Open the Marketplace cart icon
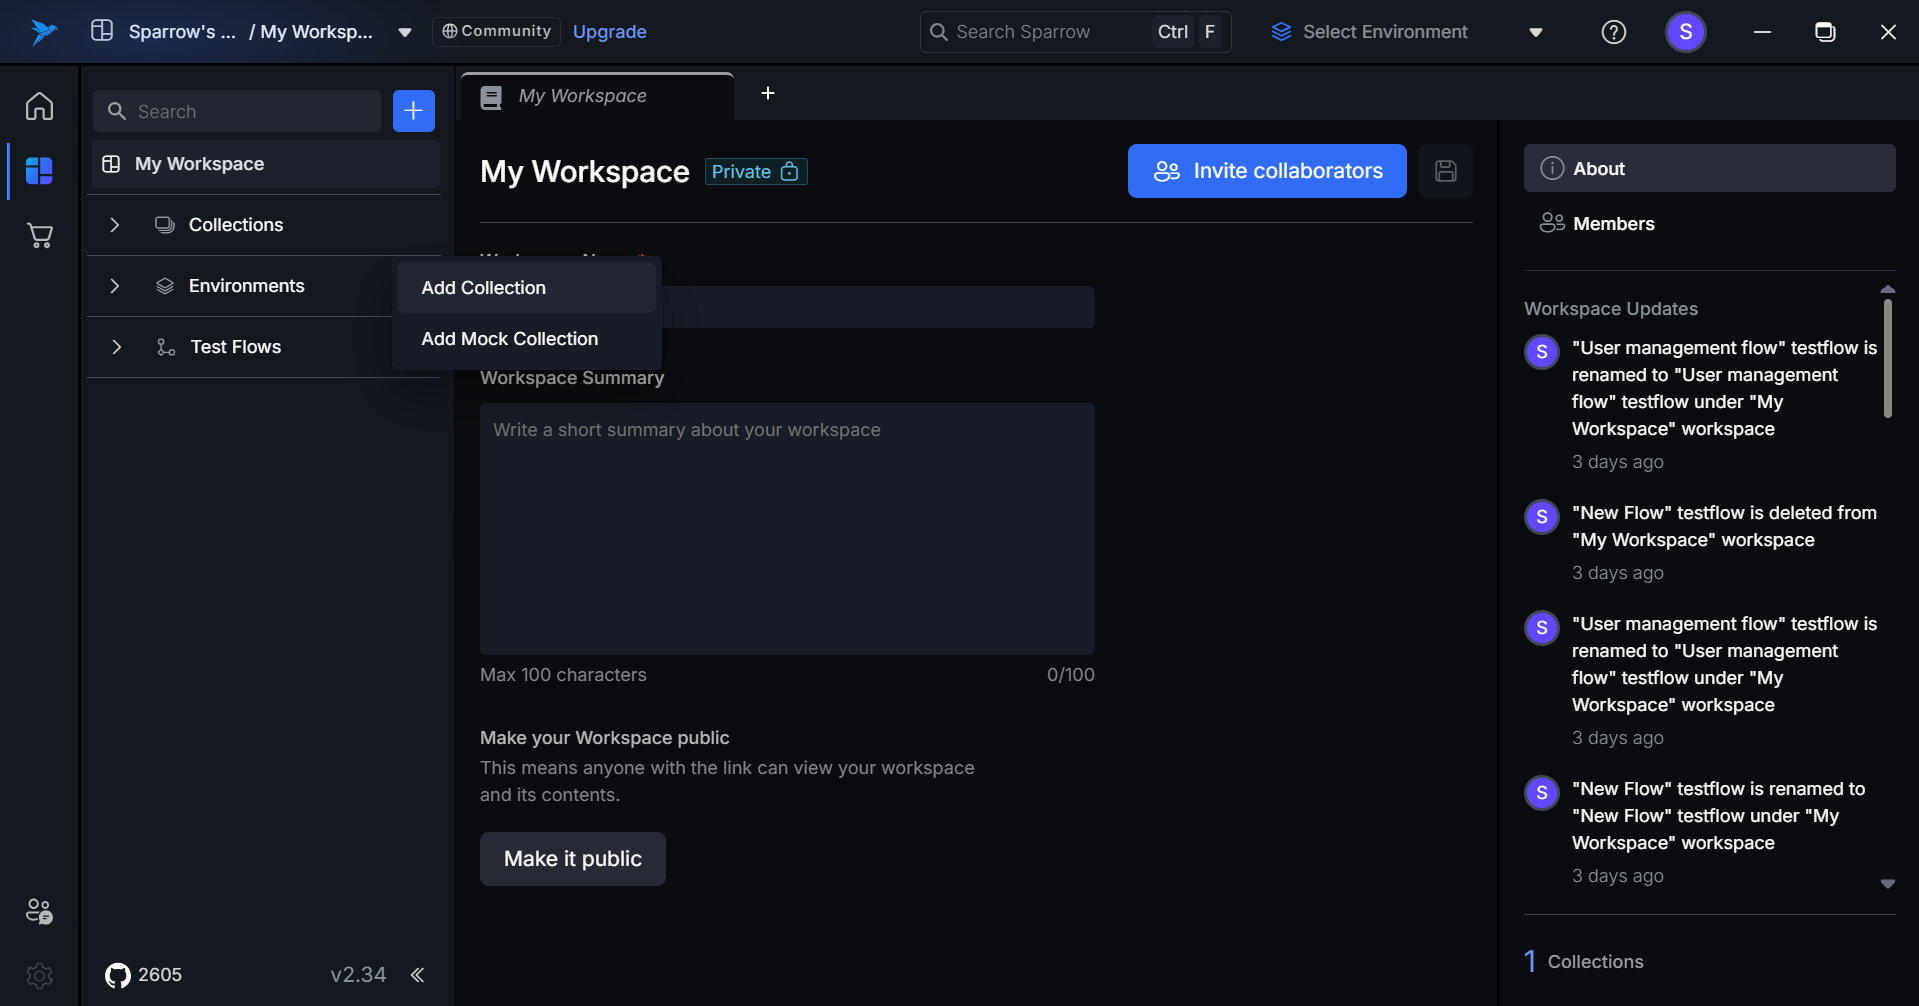 tap(39, 236)
